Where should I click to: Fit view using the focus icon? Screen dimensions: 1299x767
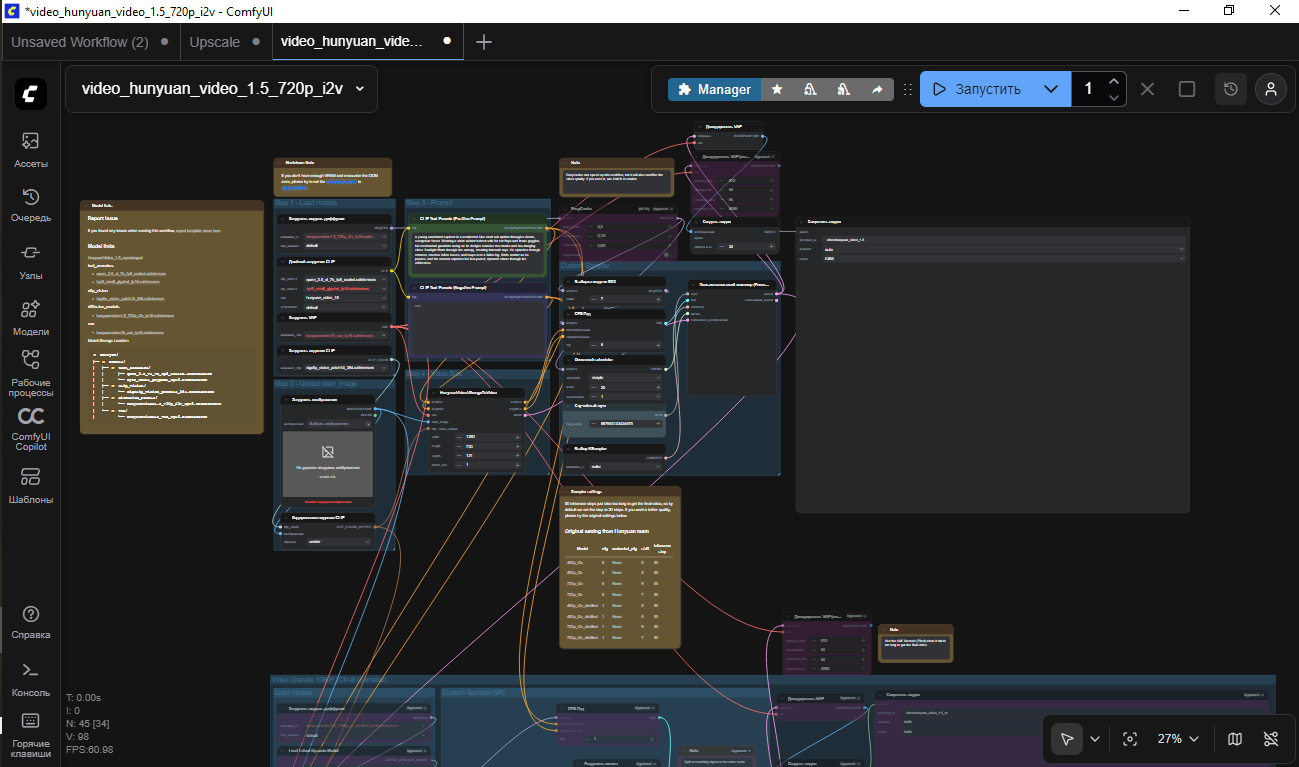click(1130, 739)
